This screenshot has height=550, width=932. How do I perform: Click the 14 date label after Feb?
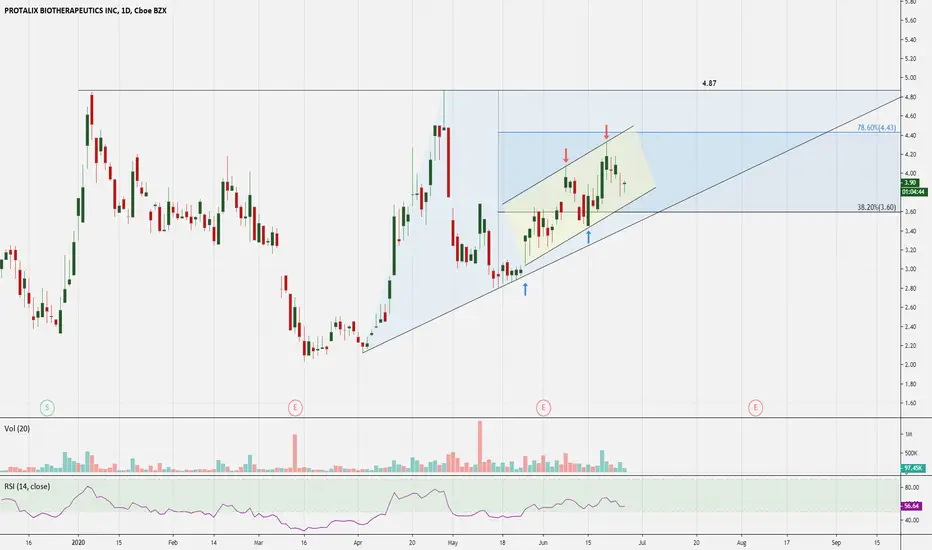213,542
